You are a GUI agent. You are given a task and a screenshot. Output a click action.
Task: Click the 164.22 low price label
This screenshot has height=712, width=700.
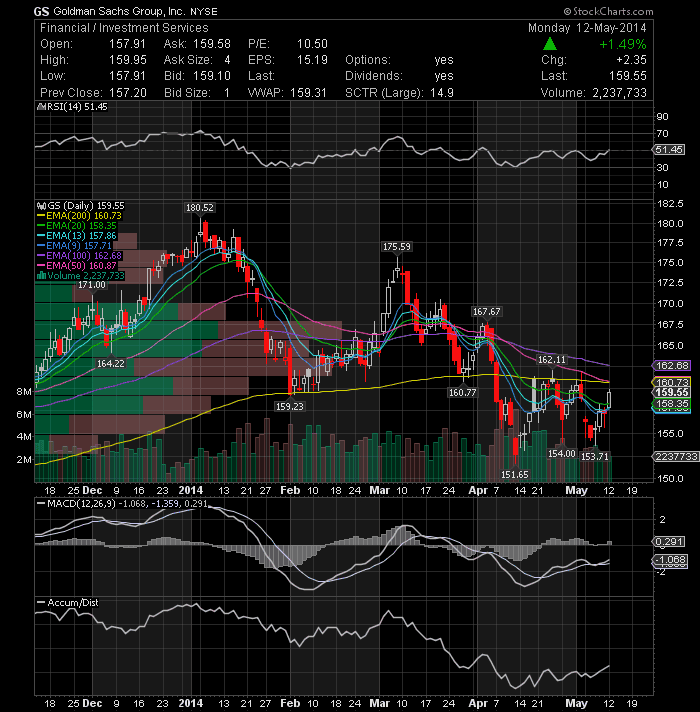[110, 363]
